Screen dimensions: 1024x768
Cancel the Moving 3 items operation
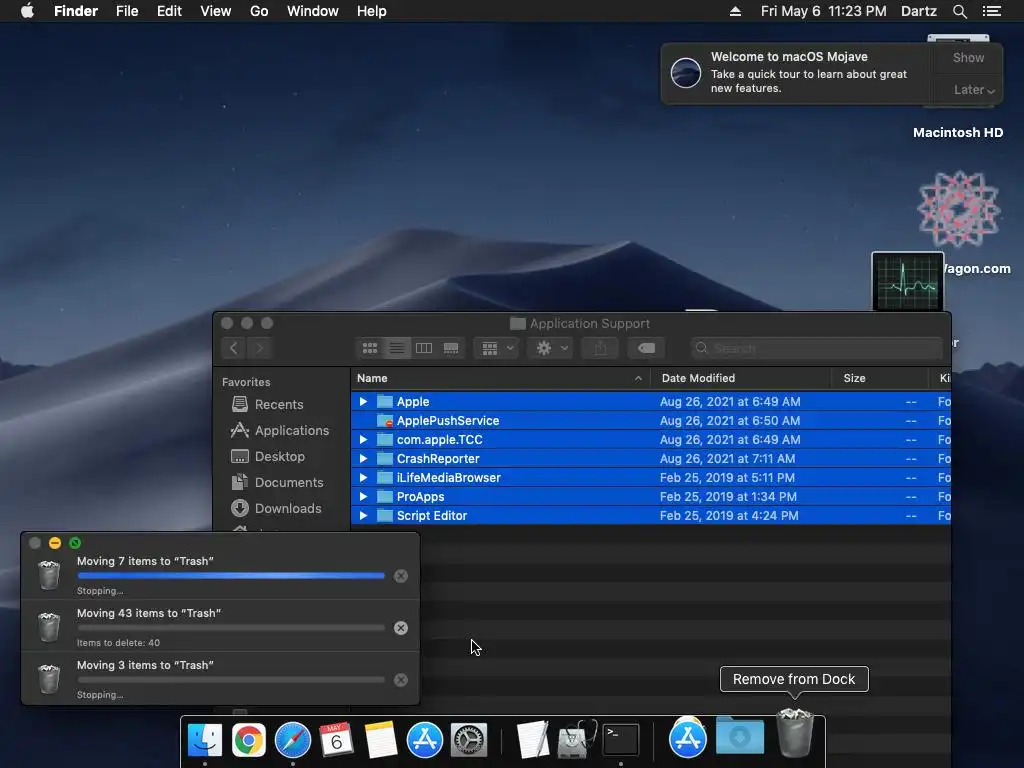point(401,680)
